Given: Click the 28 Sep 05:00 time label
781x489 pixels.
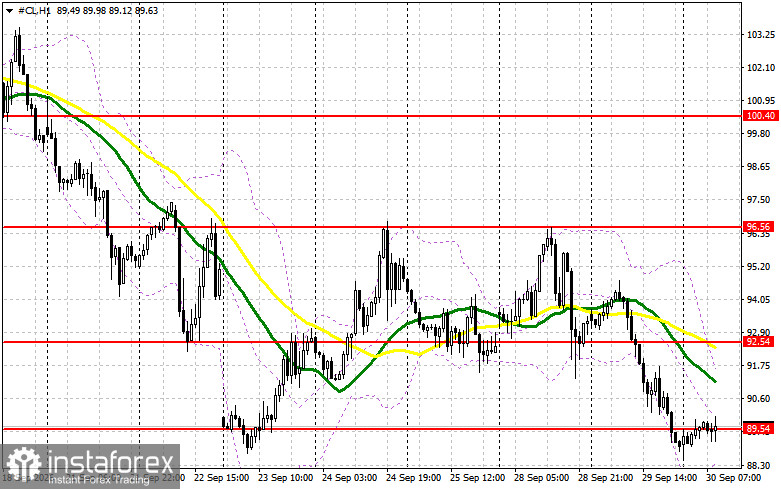Looking at the screenshot, I should pyautogui.click(x=541, y=478).
